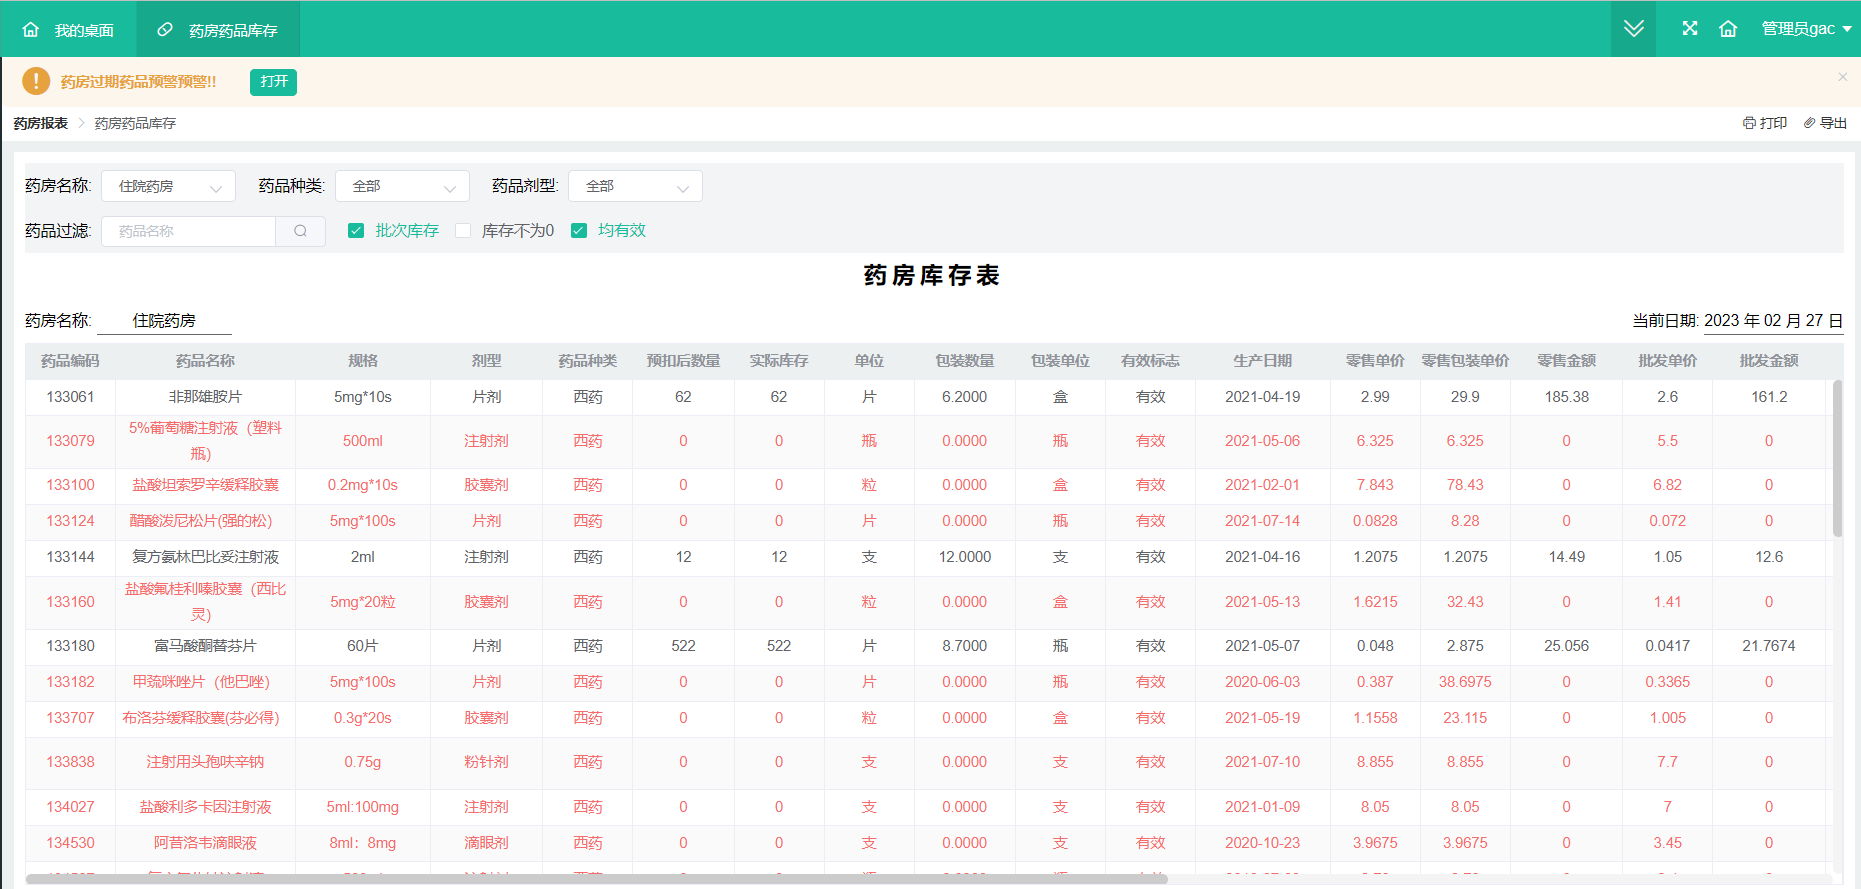Click the 盐酸利多卡因注射液 cell
The image size is (1861, 889).
(205, 807)
